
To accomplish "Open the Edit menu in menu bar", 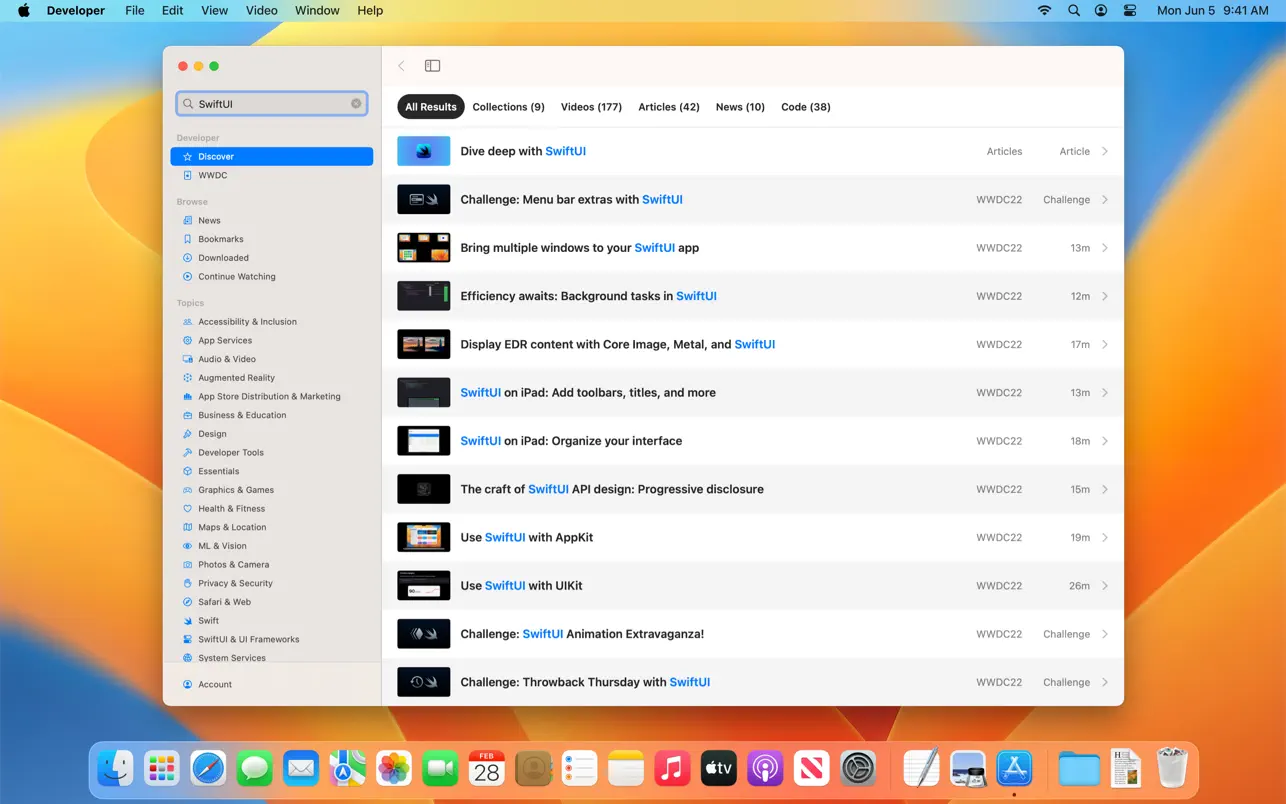I will 173,10.
